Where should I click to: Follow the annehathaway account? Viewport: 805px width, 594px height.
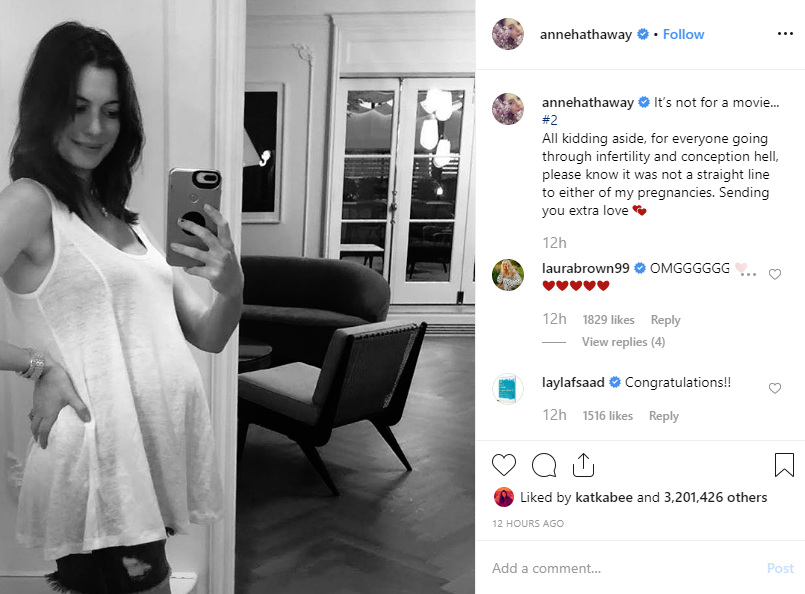coord(683,34)
